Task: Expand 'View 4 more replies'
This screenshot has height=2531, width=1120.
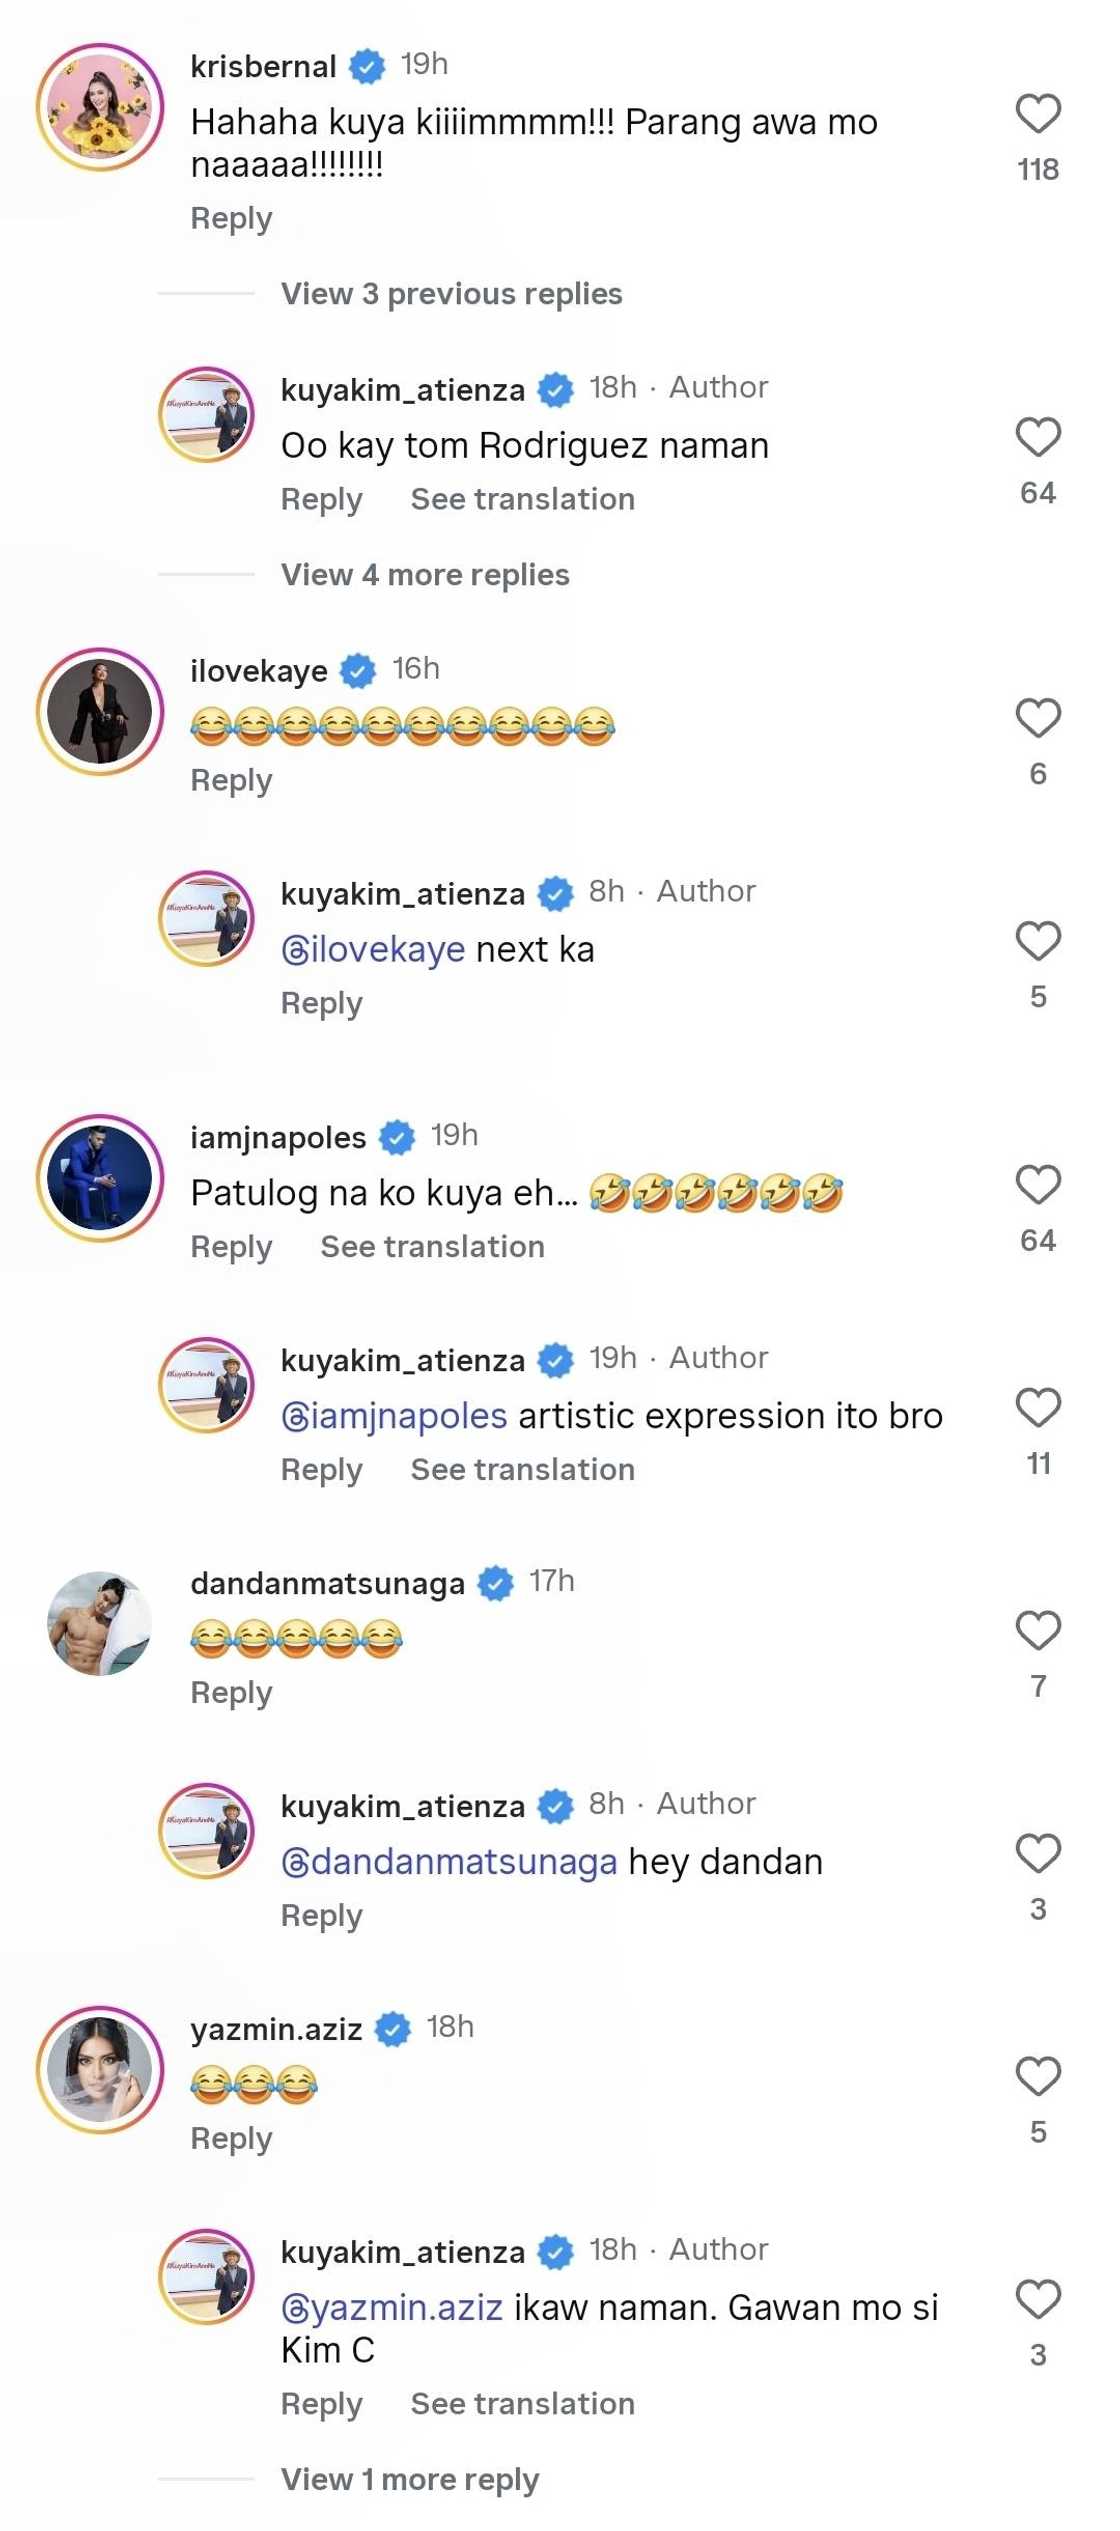Action: pos(425,575)
